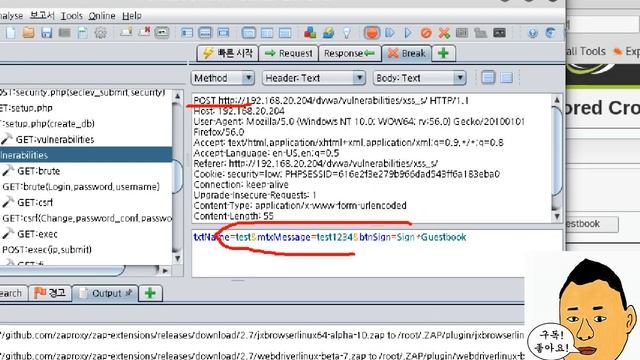Switch to combined header body view
Image resolution: width=640 pixels, height=360 pixels.
[506, 78]
